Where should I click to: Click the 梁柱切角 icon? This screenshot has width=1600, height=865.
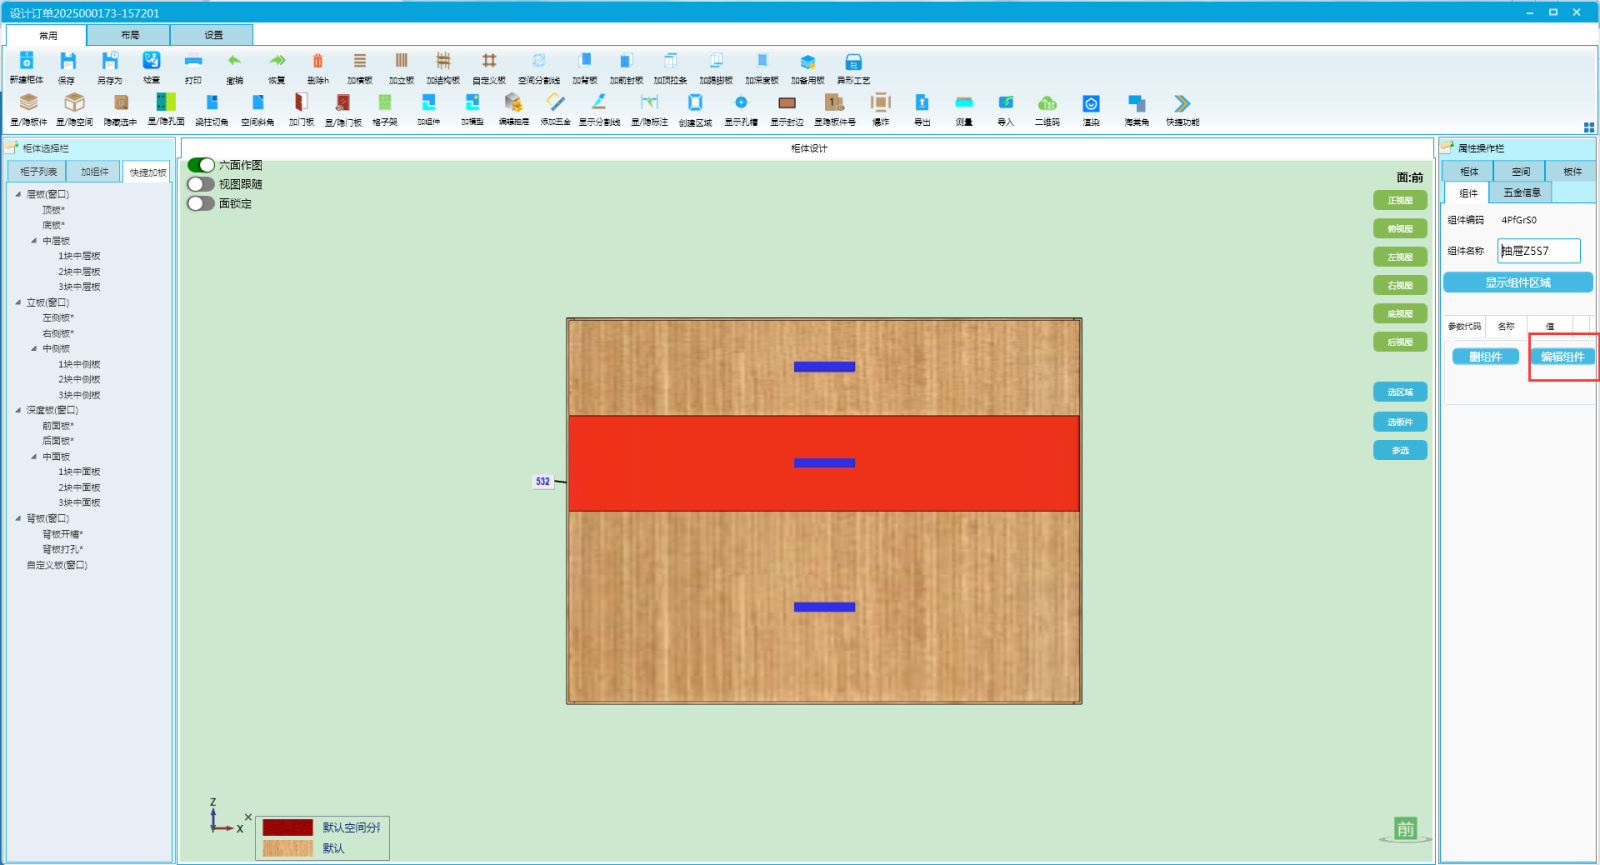click(211, 103)
